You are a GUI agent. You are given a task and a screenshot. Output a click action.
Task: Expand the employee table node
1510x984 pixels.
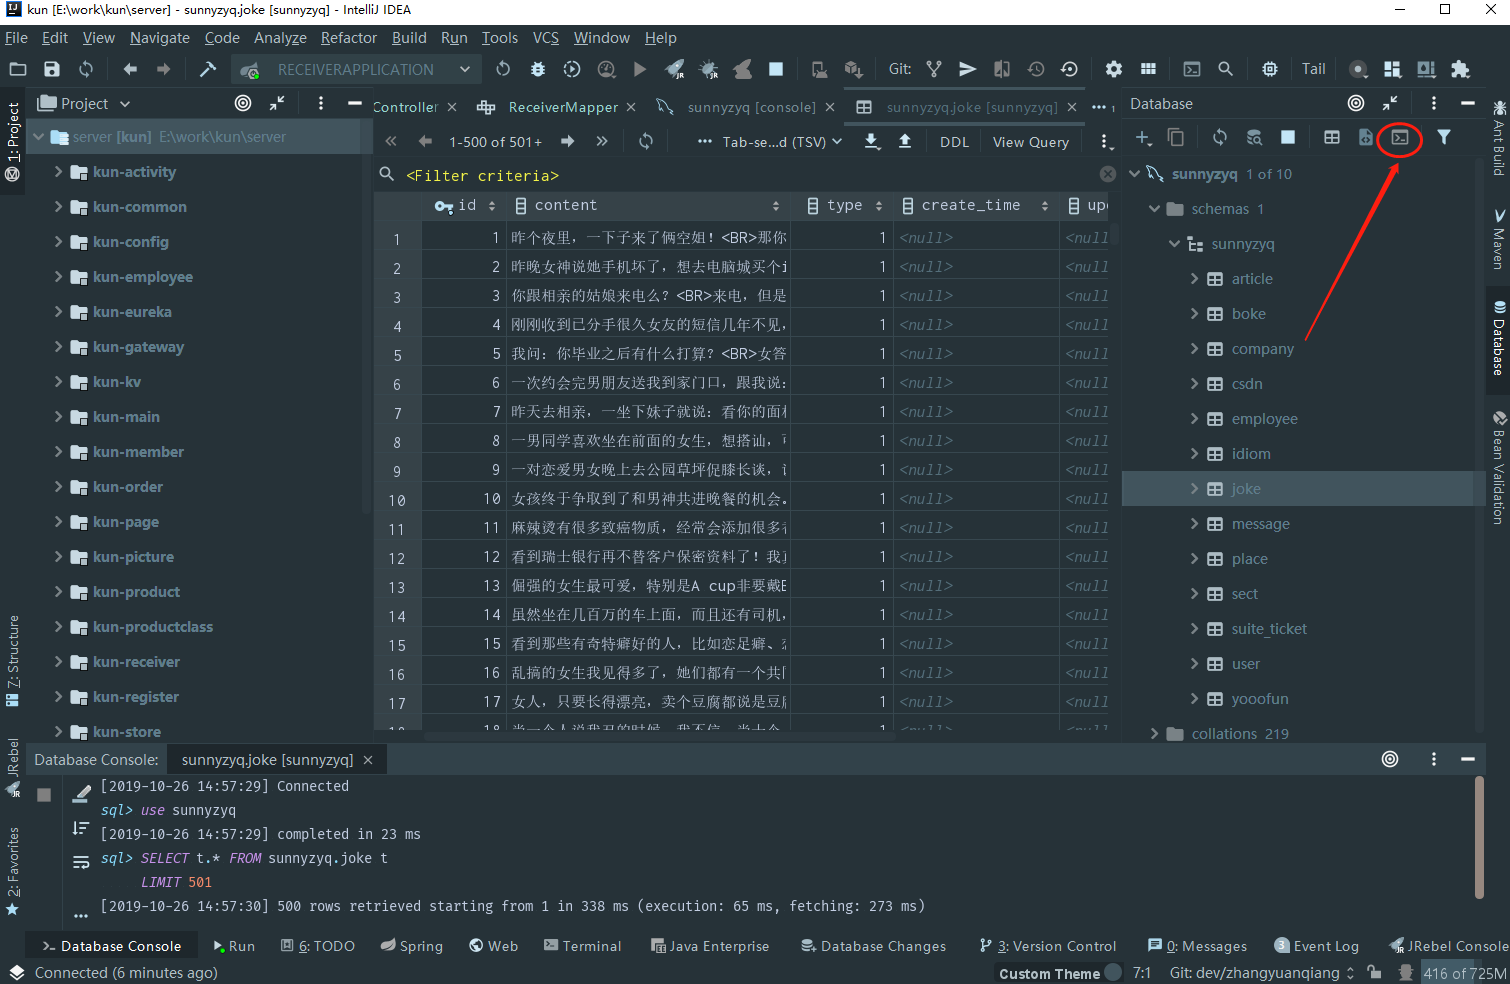(1193, 419)
